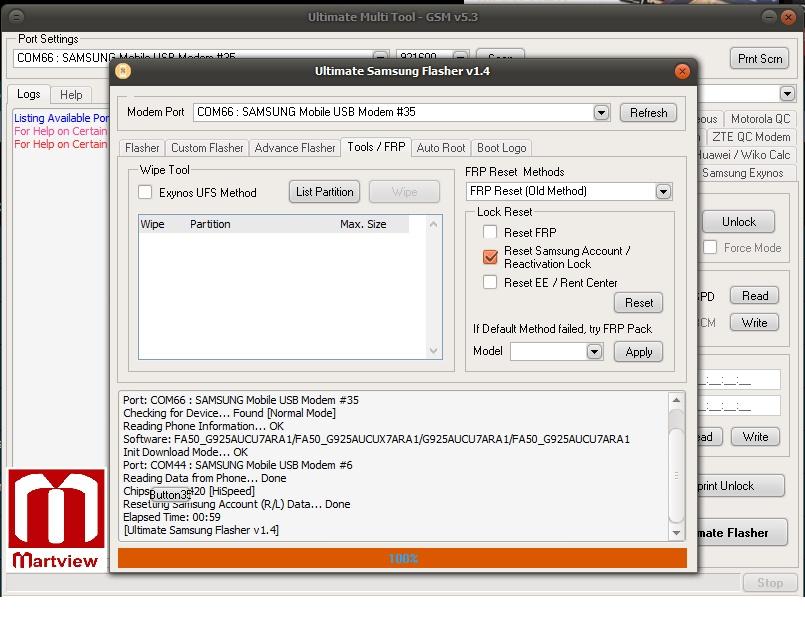The height and width of the screenshot is (618, 805).
Task: Switch to the Advance Flasher tab
Action: tap(295, 148)
